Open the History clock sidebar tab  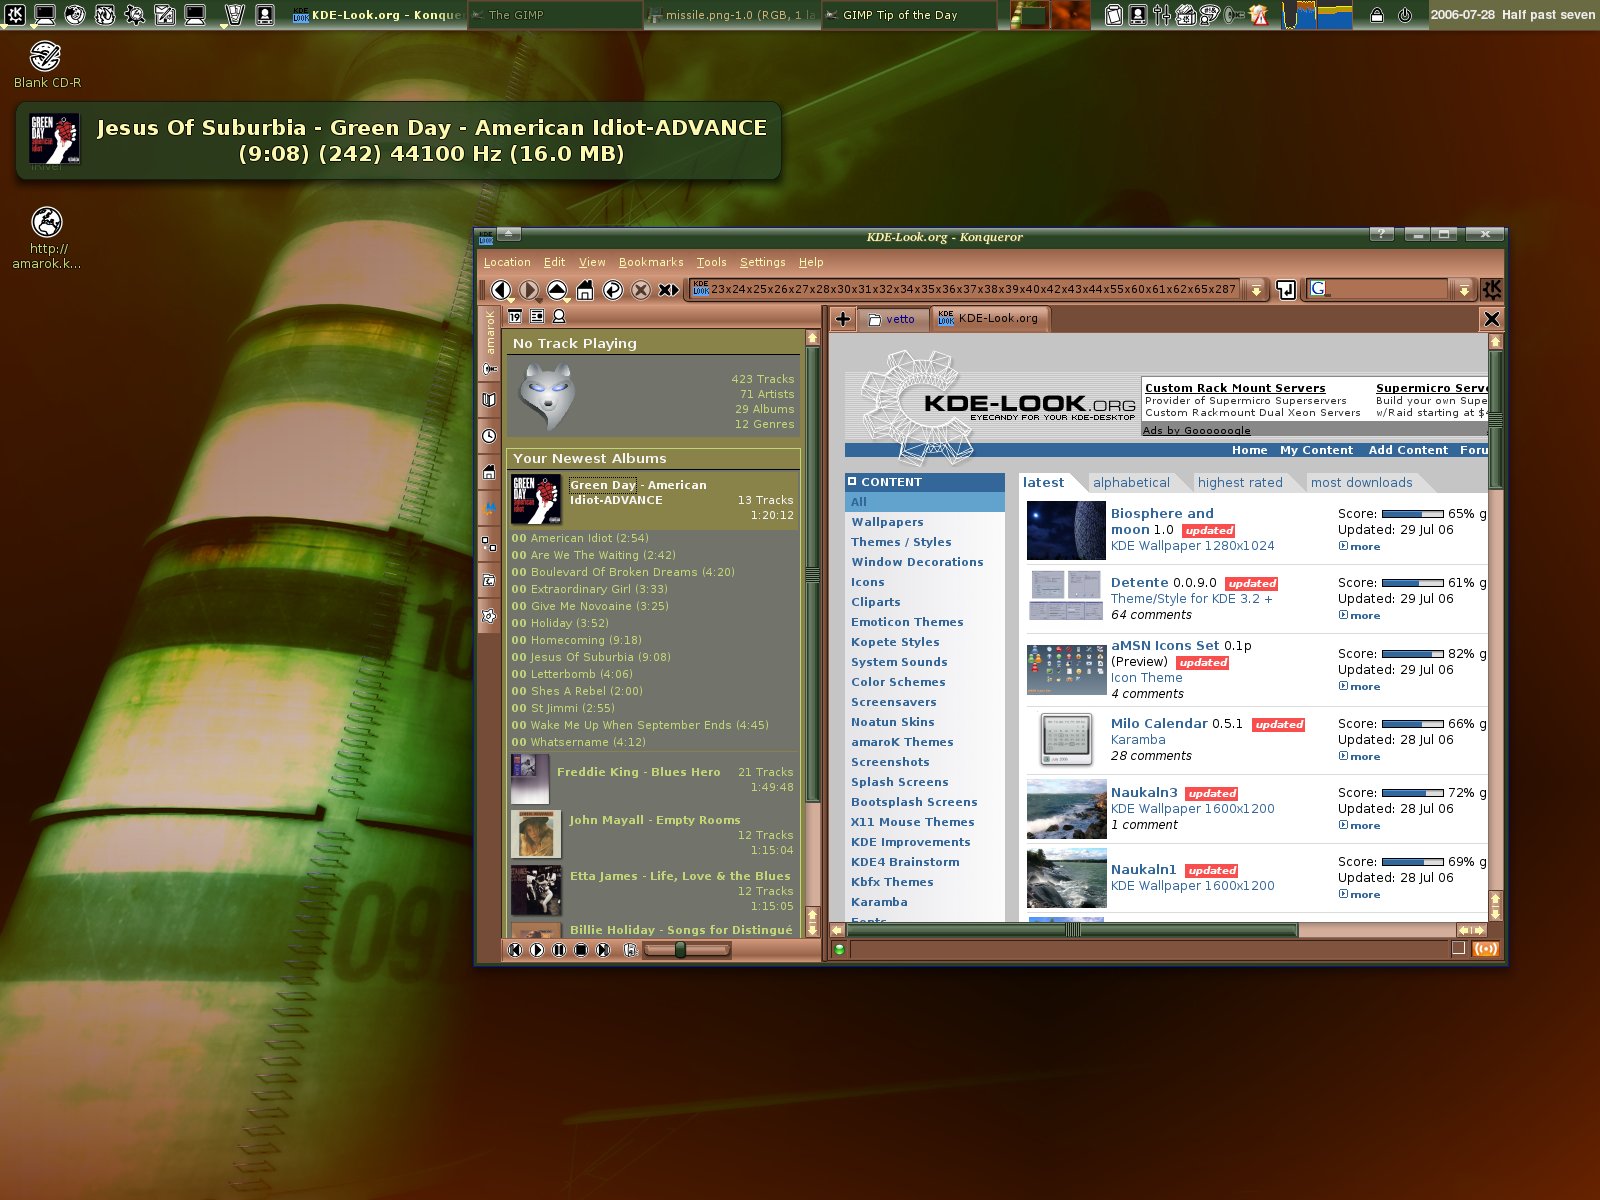(x=489, y=436)
